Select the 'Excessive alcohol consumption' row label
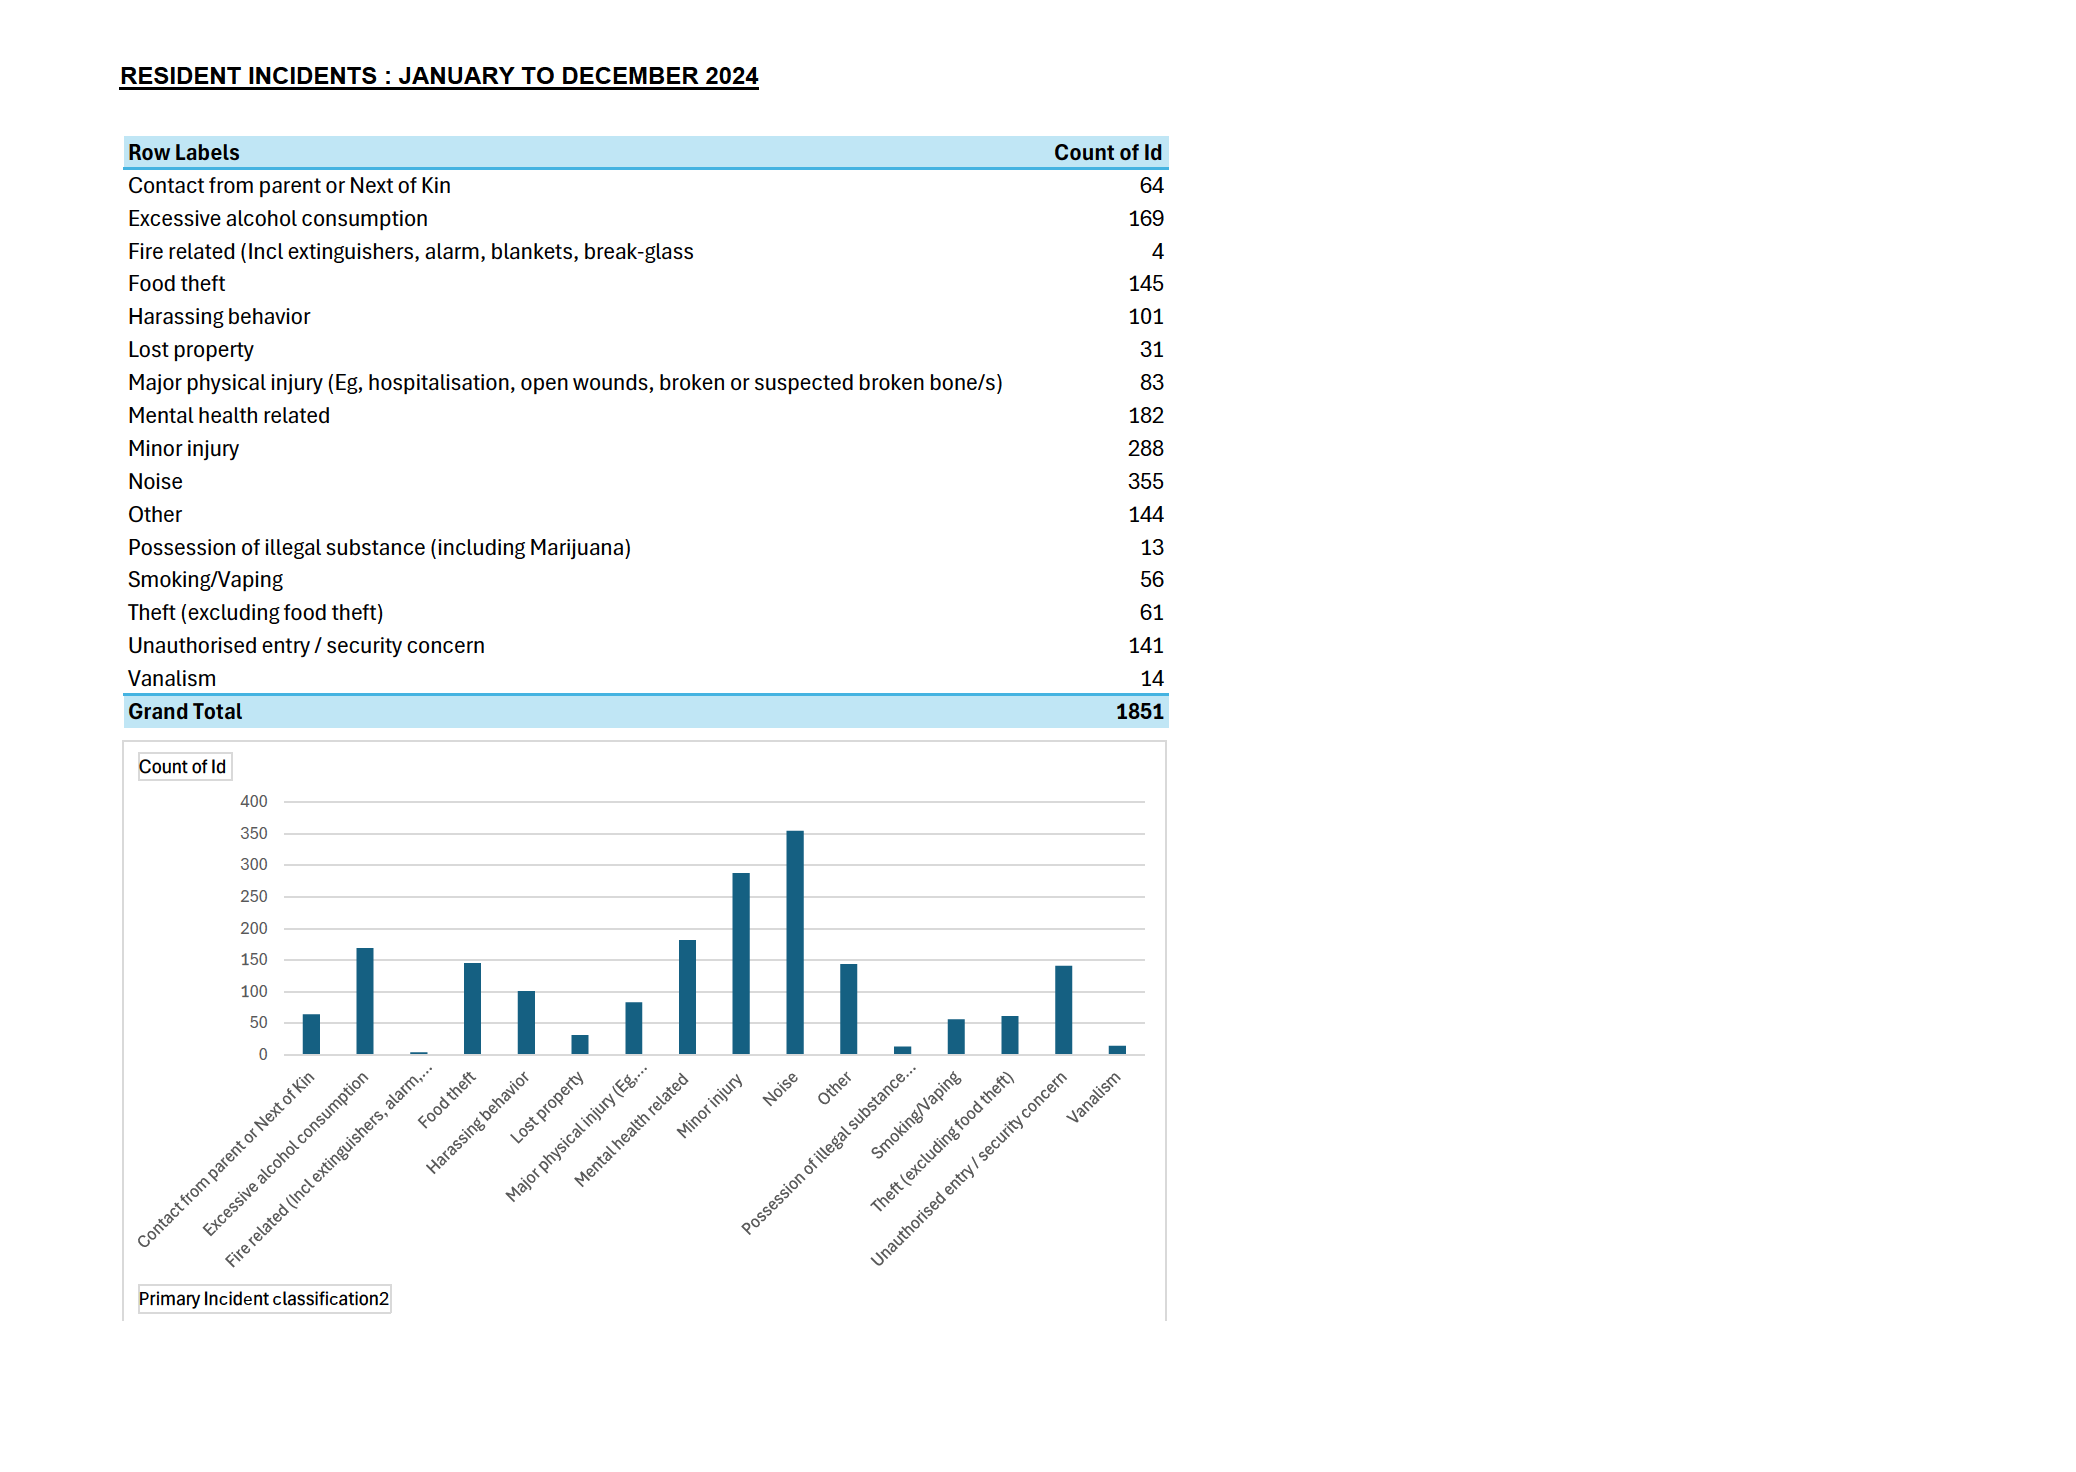The width and height of the screenshot is (2076, 1472). tap(278, 219)
